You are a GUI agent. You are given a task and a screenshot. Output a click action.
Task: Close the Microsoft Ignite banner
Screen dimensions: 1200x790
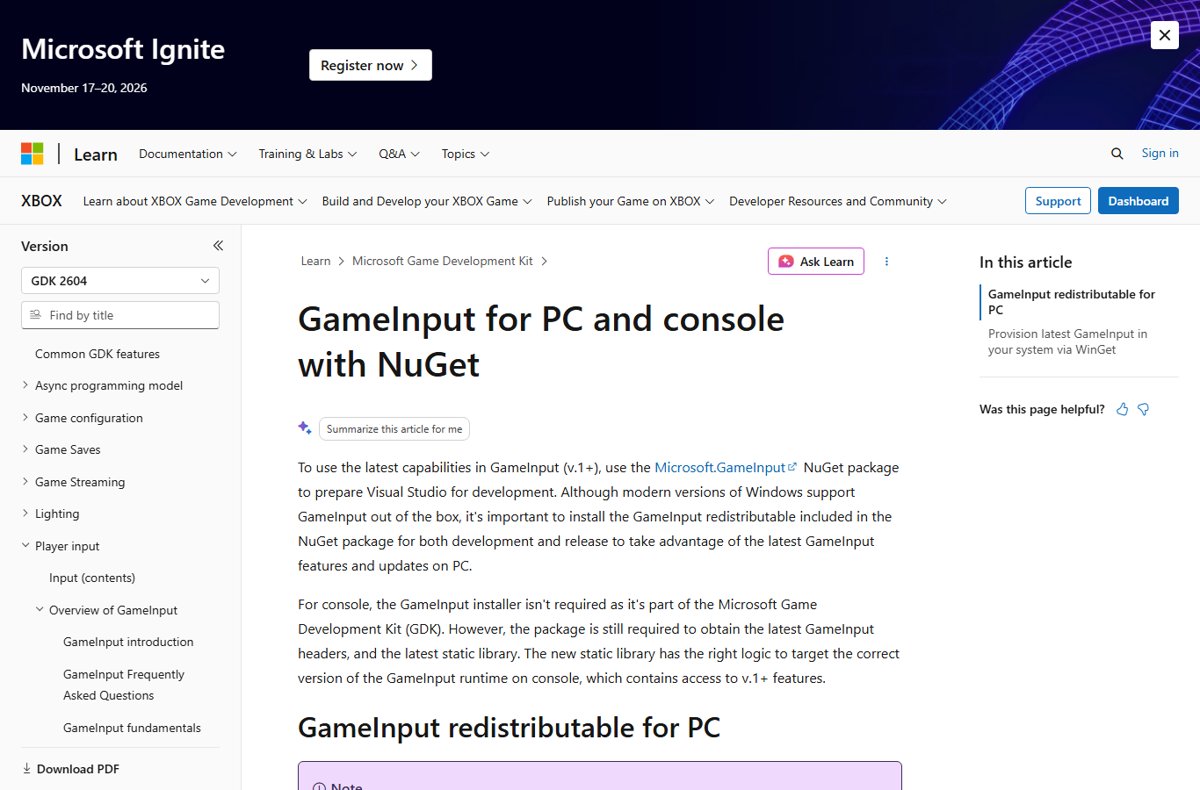1164,35
